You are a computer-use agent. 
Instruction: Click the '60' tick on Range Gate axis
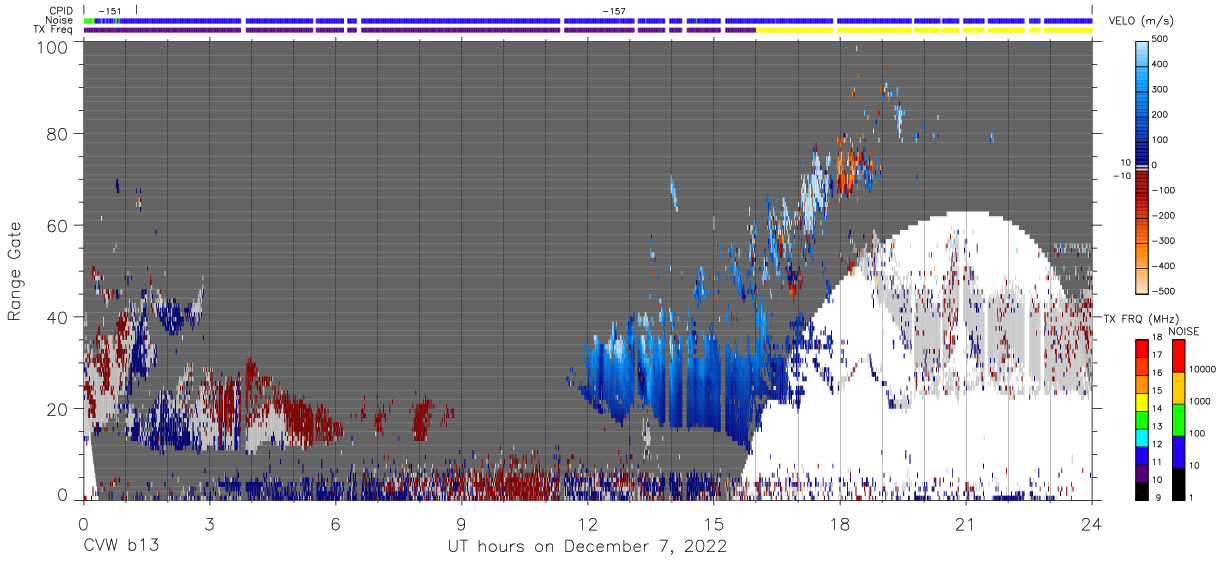click(57, 226)
